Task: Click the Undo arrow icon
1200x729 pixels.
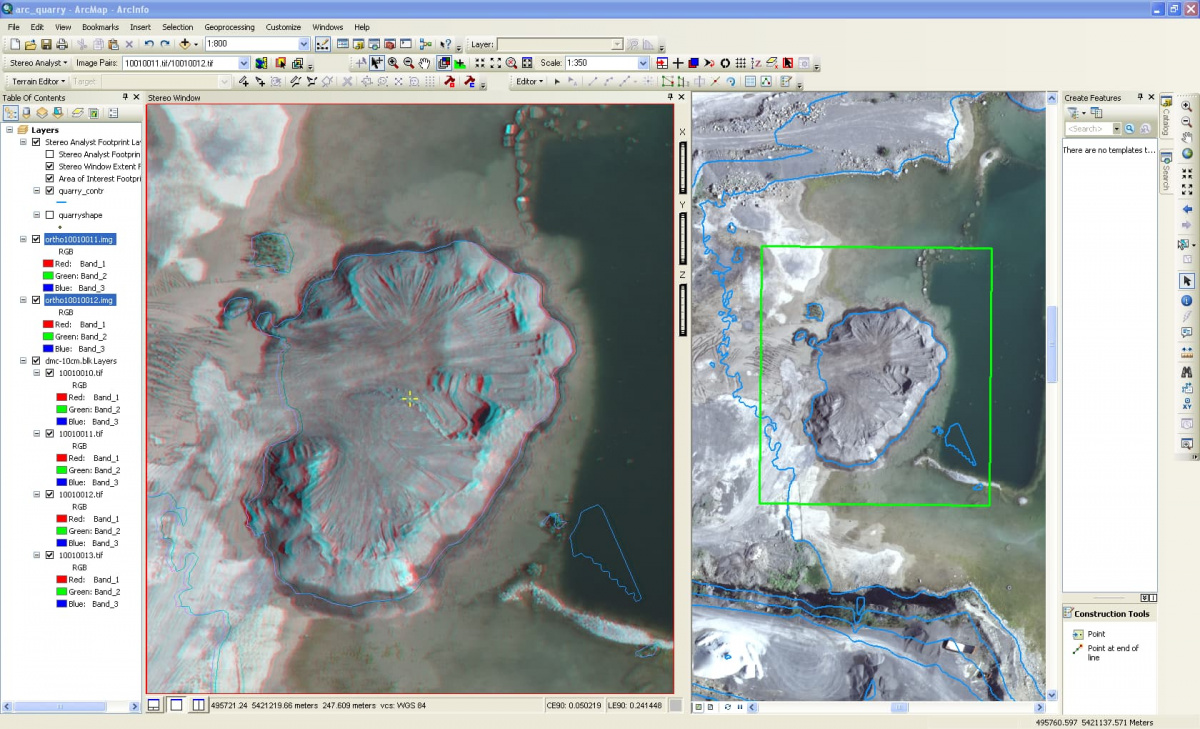Action: [x=149, y=45]
